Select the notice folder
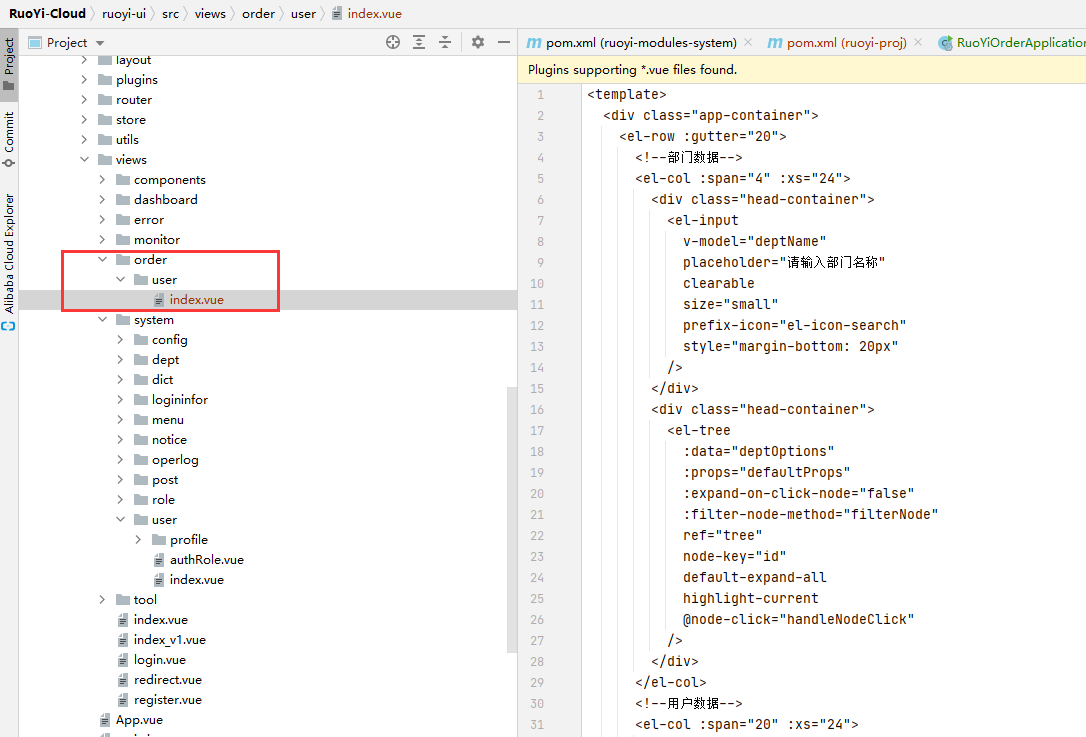Screen dimensions: 1086x737 coord(169,440)
